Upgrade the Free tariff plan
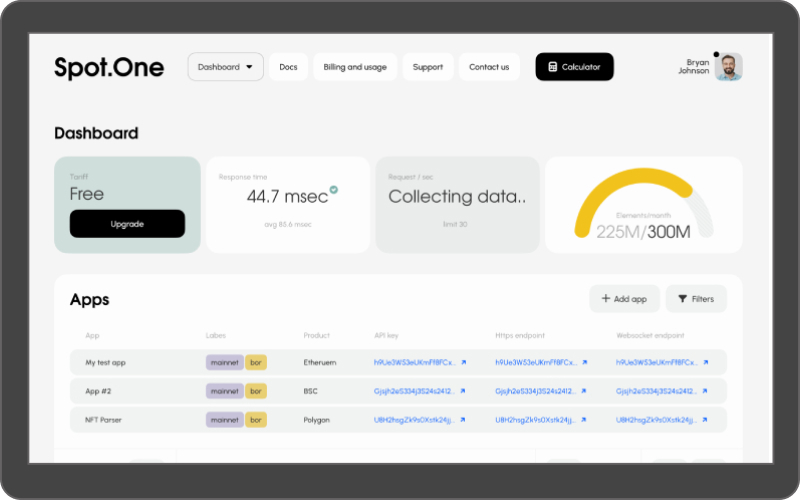The height and width of the screenshot is (500, 800). (x=127, y=223)
